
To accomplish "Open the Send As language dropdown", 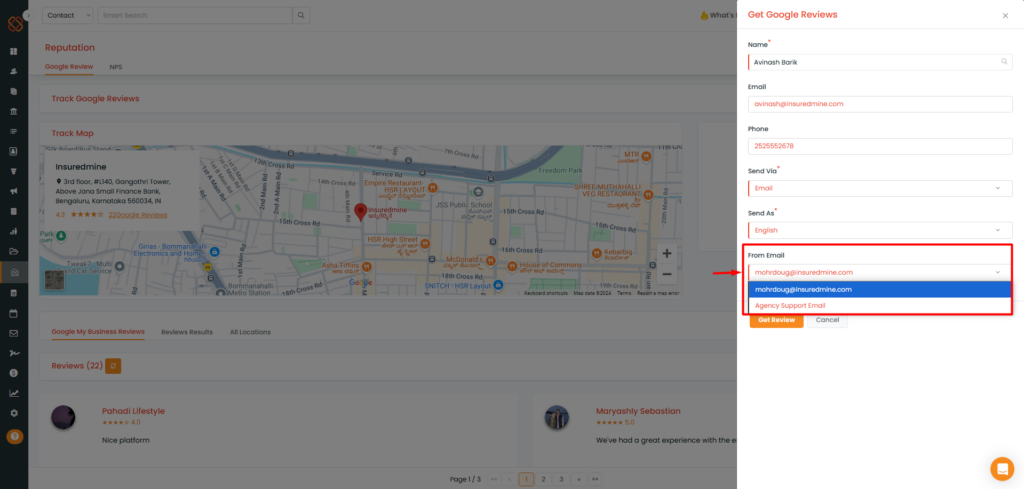I will [x=880, y=230].
